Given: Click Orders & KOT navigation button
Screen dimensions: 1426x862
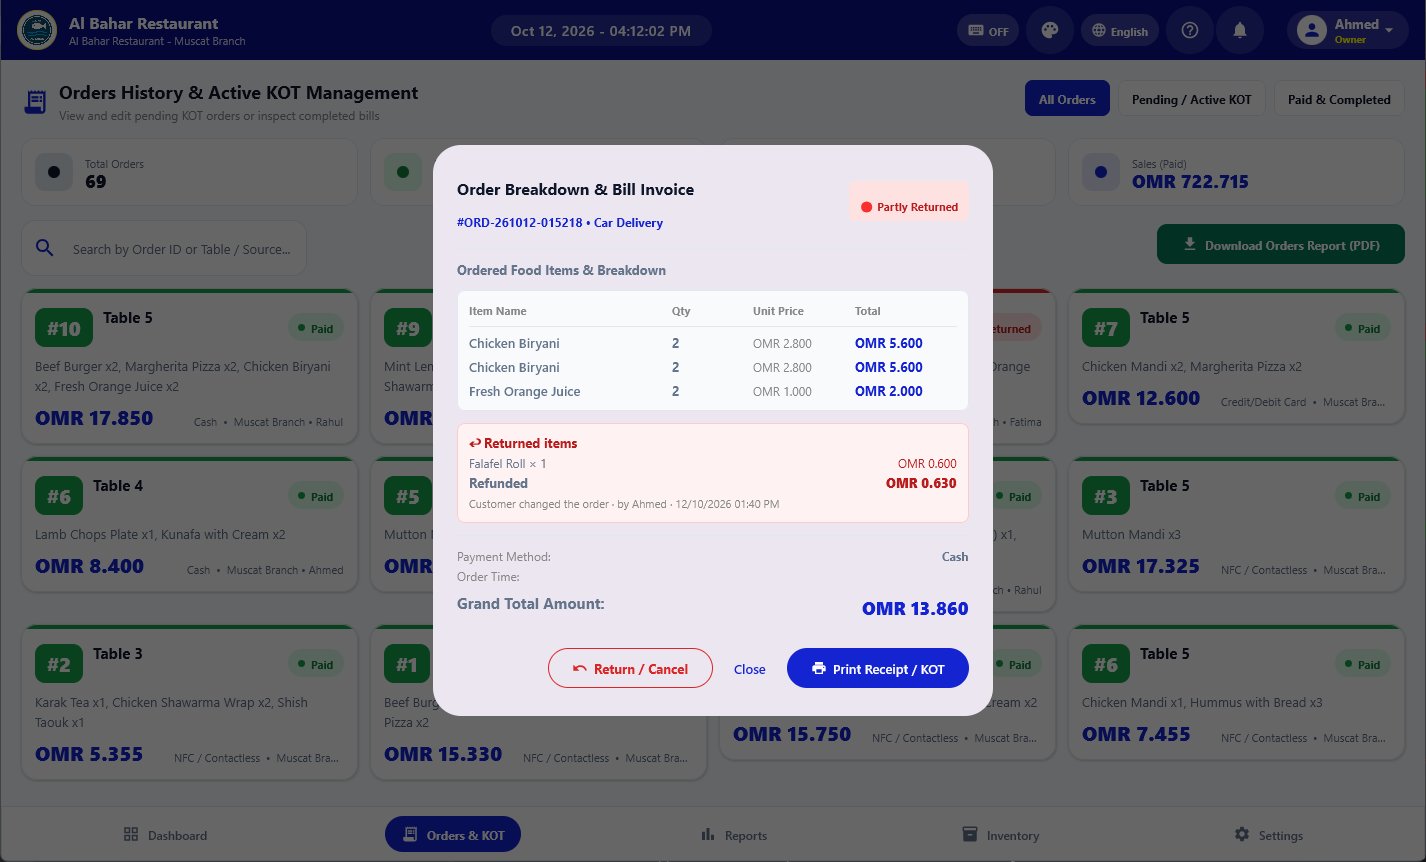Looking at the screenshot, I should click(x=453, y=835).
